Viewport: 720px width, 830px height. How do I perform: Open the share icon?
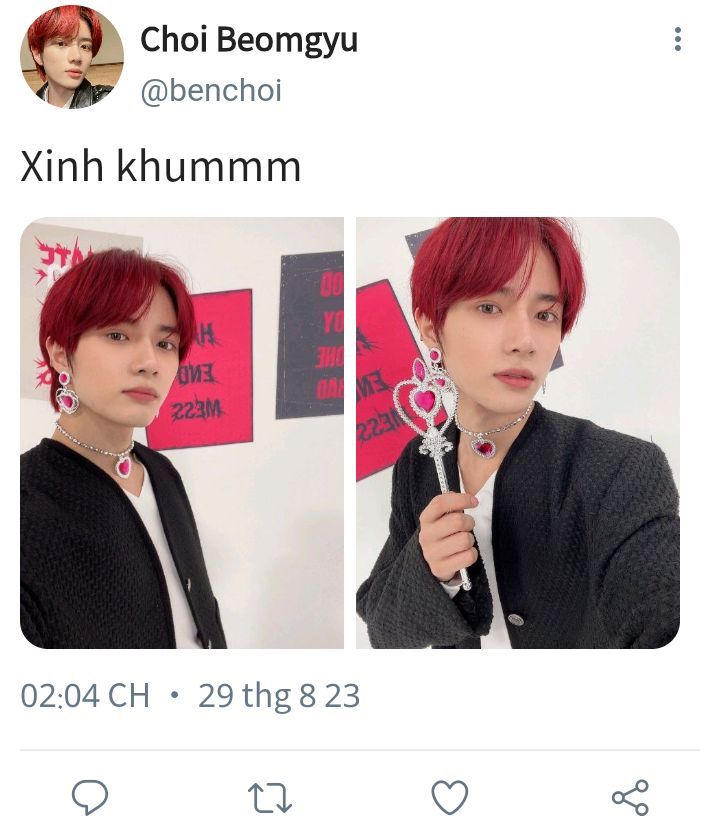[x=630, y=797]
